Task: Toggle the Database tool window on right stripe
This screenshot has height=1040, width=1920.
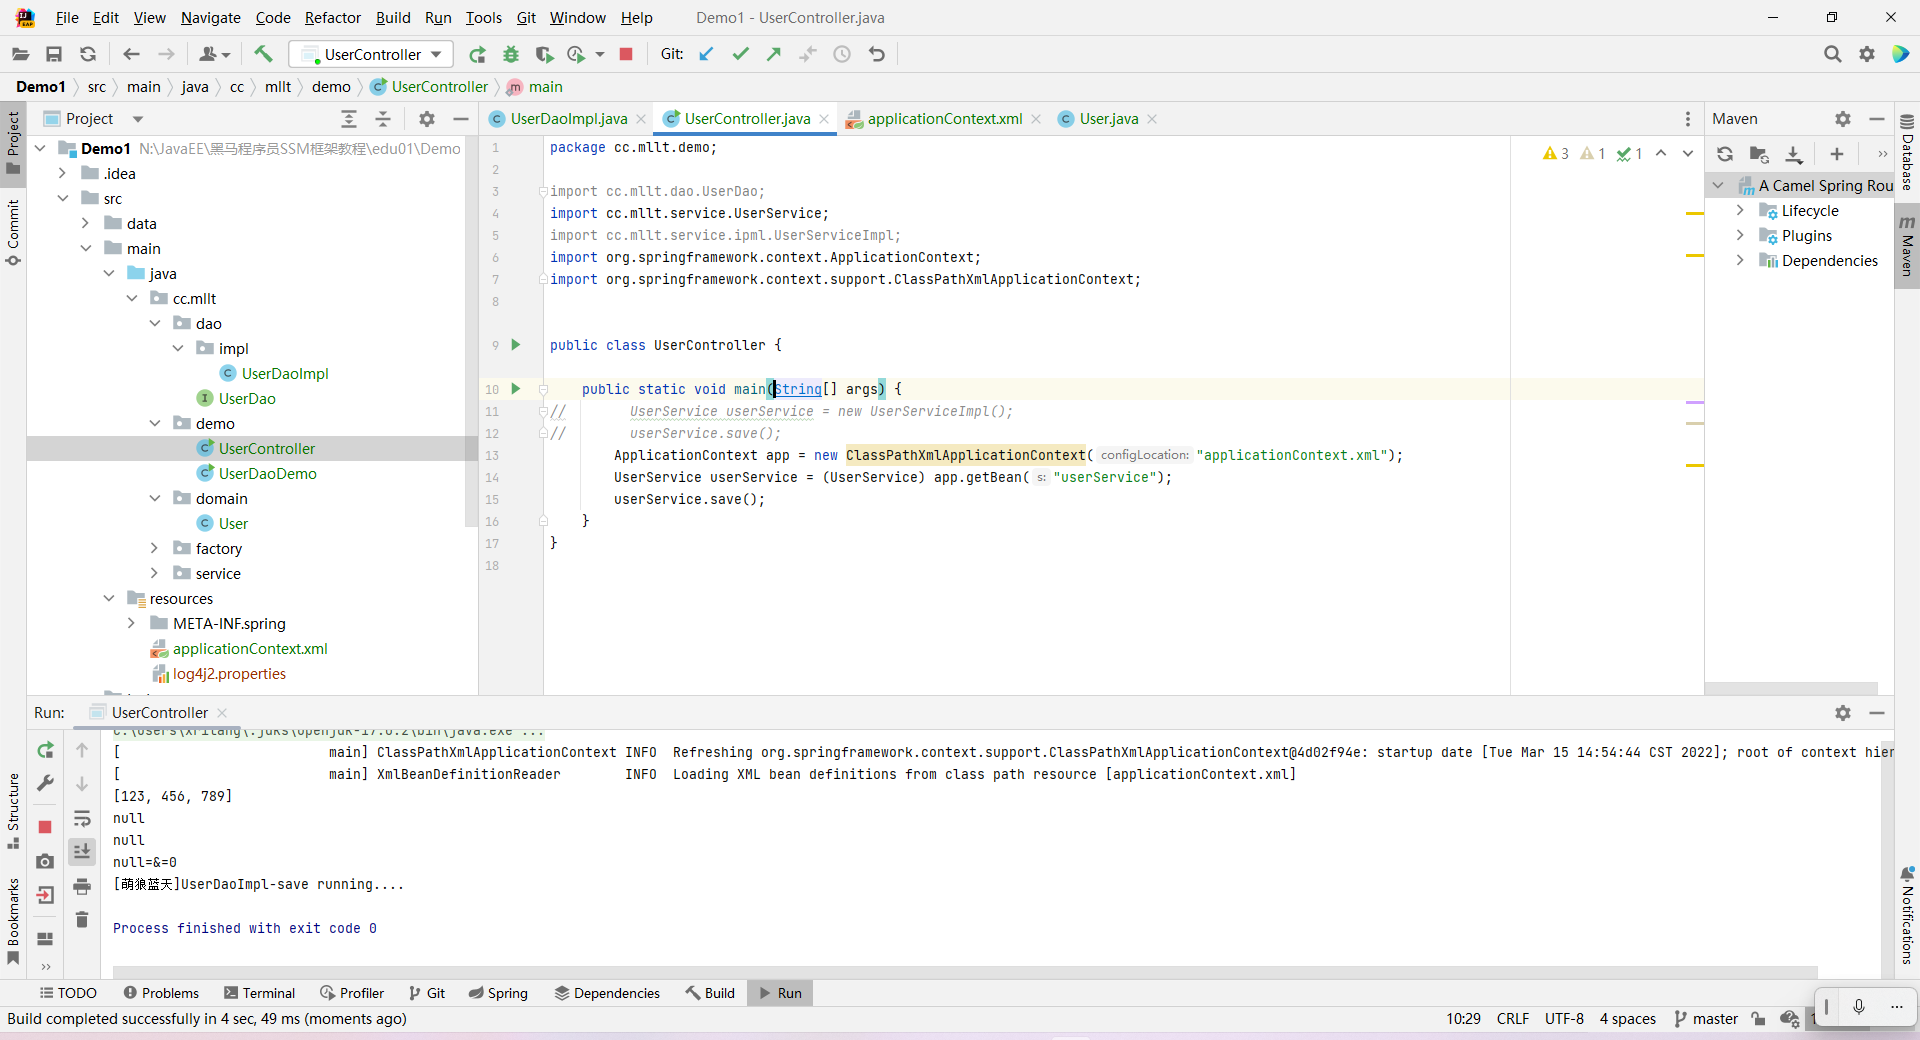Action: pos(1907,153)
